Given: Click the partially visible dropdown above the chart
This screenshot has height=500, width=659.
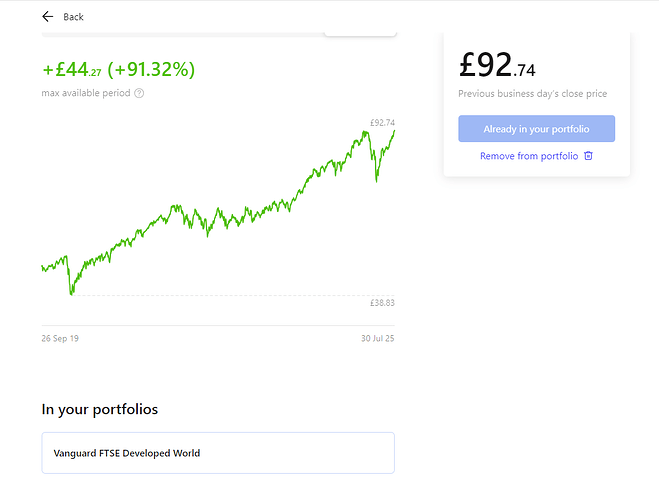Looking at the screenshot, I should click(360, 33).
